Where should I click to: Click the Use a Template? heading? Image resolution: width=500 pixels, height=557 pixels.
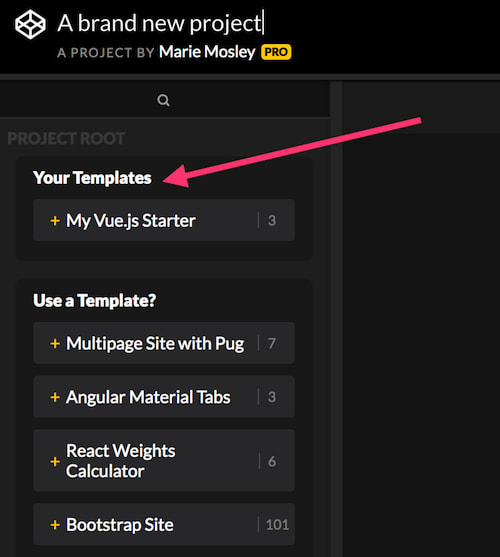[94, 301]
